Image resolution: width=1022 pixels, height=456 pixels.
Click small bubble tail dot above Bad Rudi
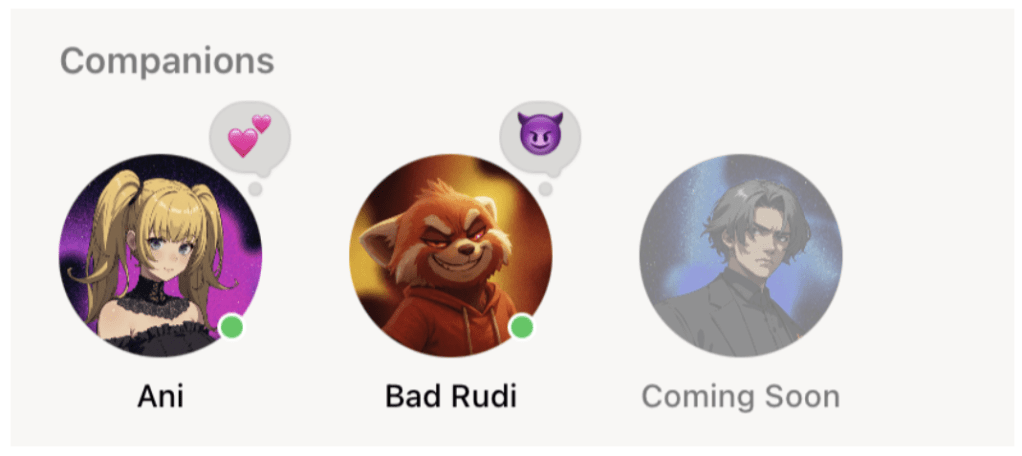point(546,189)
